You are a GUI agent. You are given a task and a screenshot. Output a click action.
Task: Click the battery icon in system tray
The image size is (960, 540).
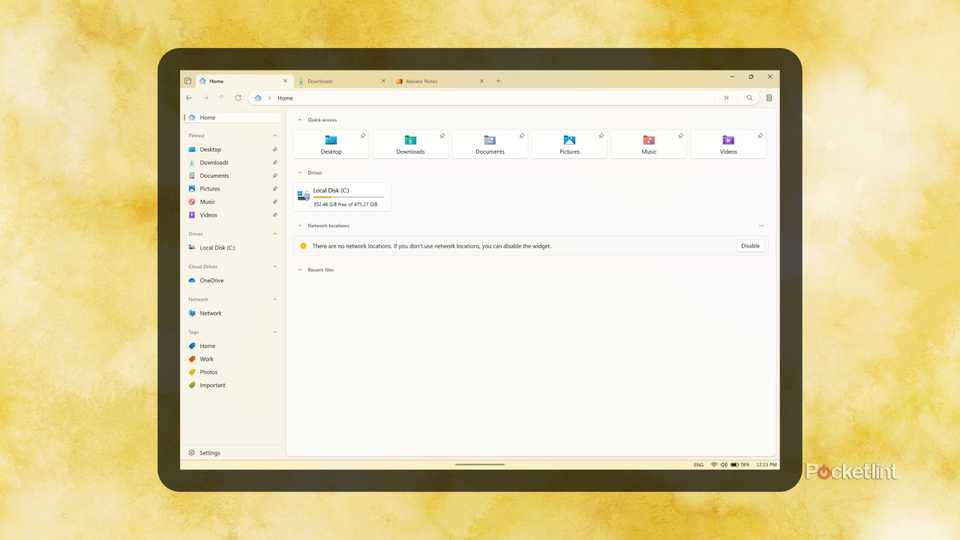734,465
